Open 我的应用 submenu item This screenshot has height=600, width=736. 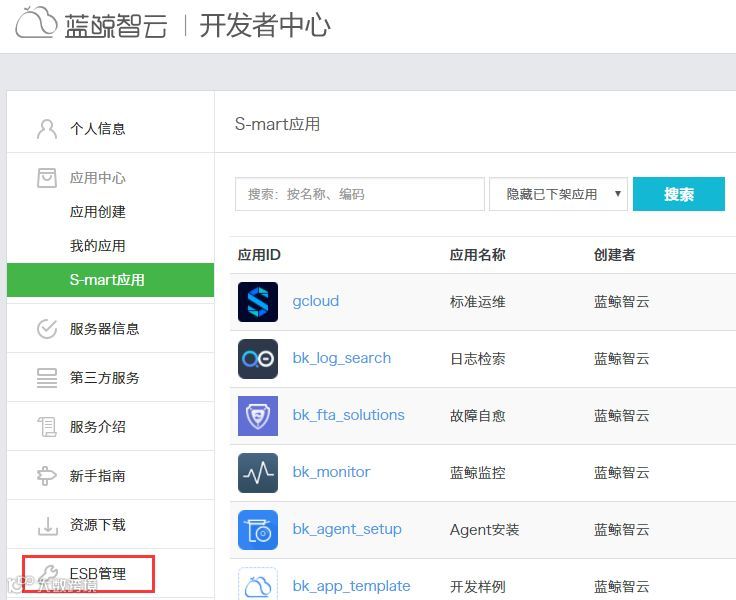97,246
